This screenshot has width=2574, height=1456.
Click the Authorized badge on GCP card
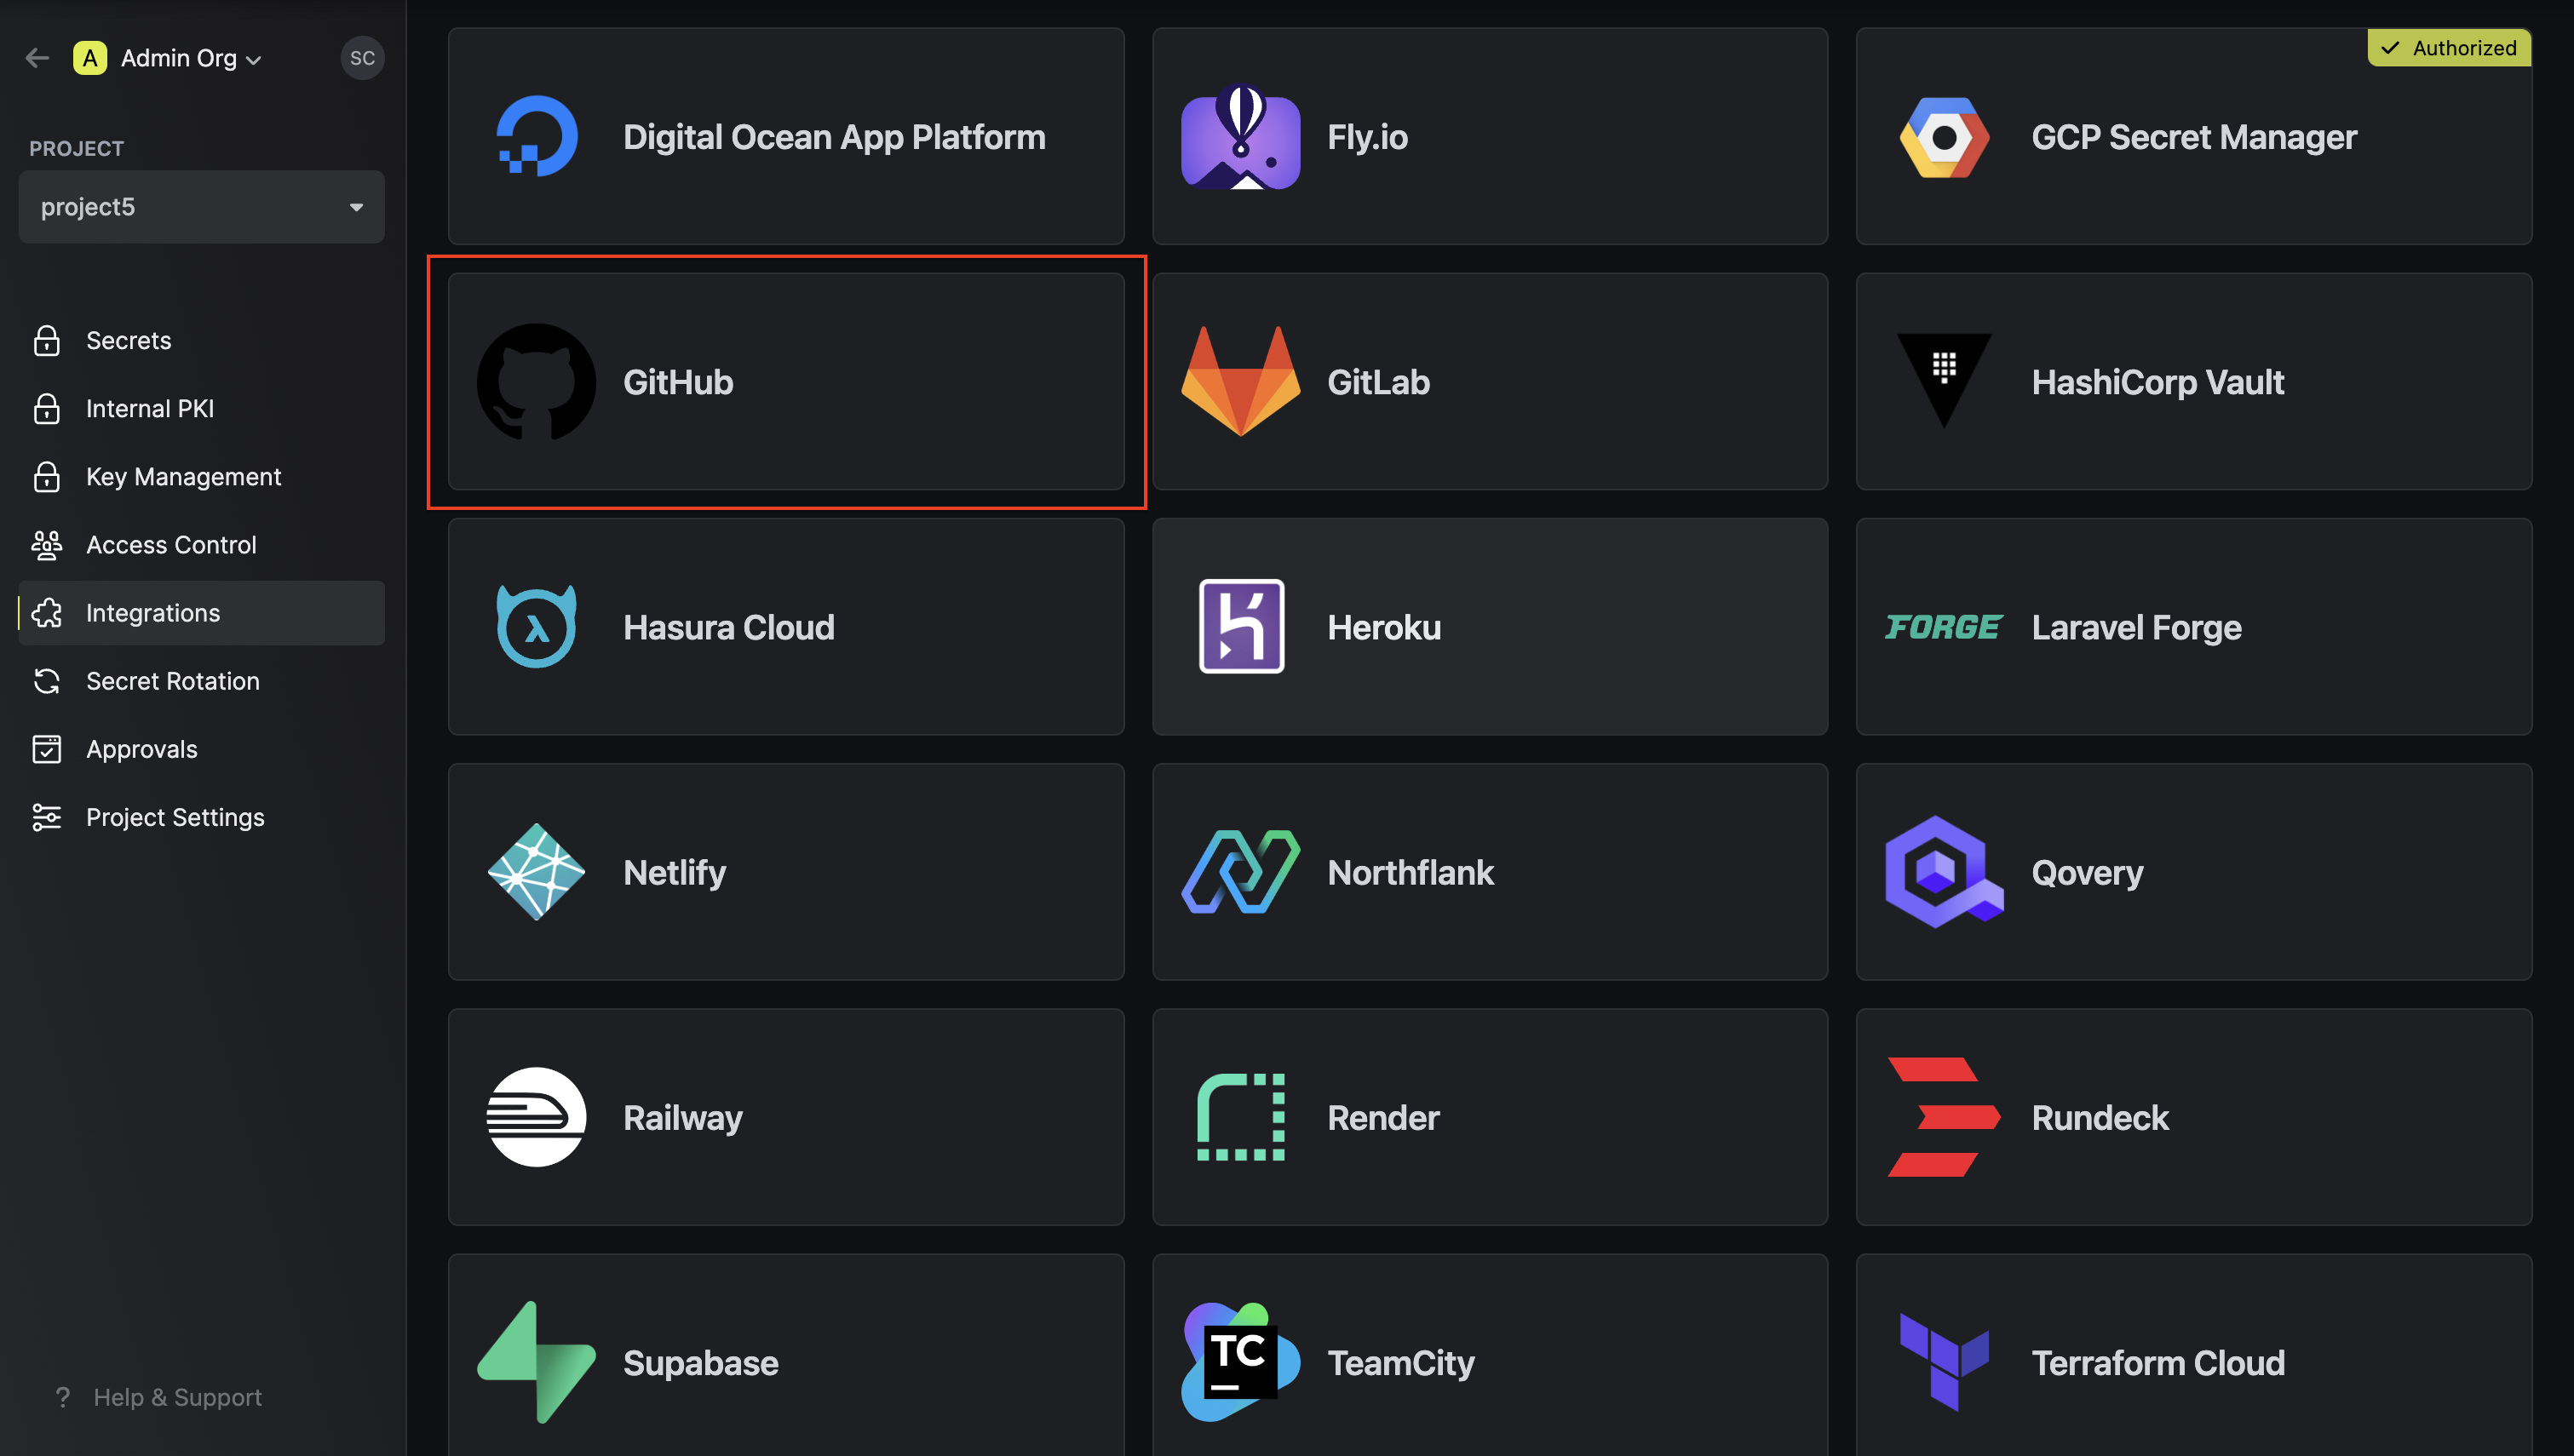2448,48
